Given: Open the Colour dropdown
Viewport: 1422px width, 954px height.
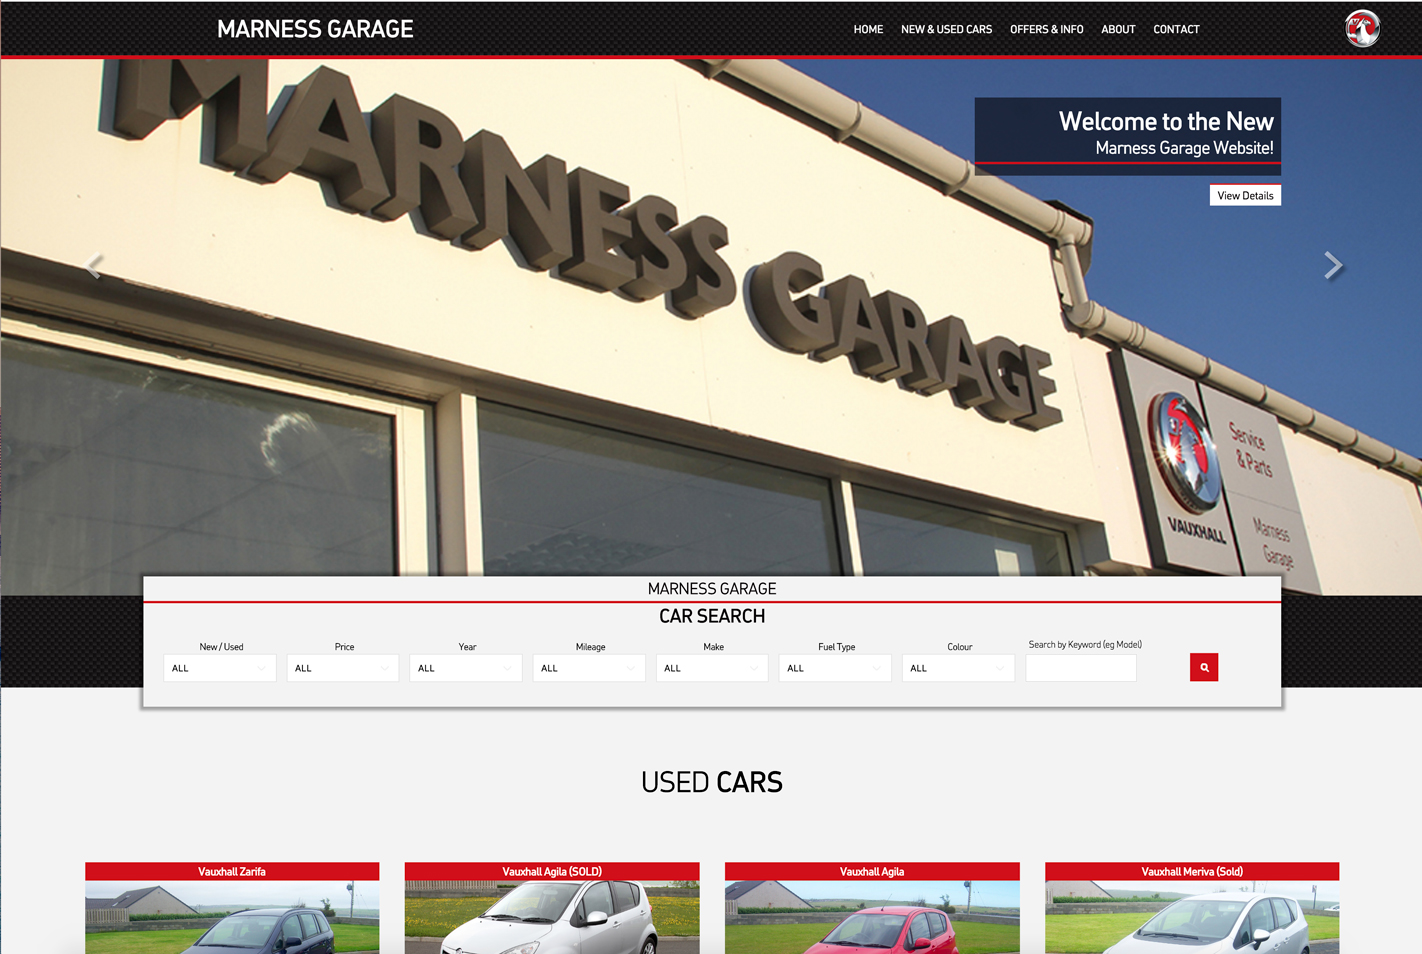Looking at the screenshot, I should (x=958, y=667).
